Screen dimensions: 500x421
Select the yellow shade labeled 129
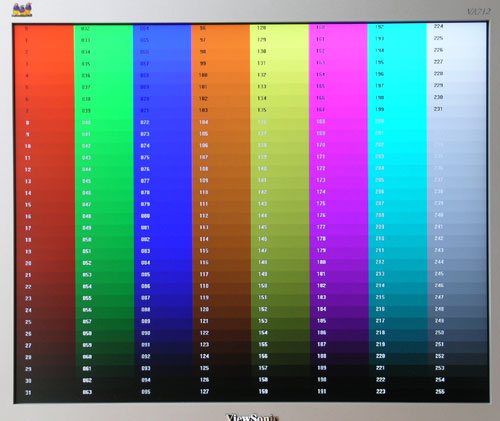279,40
